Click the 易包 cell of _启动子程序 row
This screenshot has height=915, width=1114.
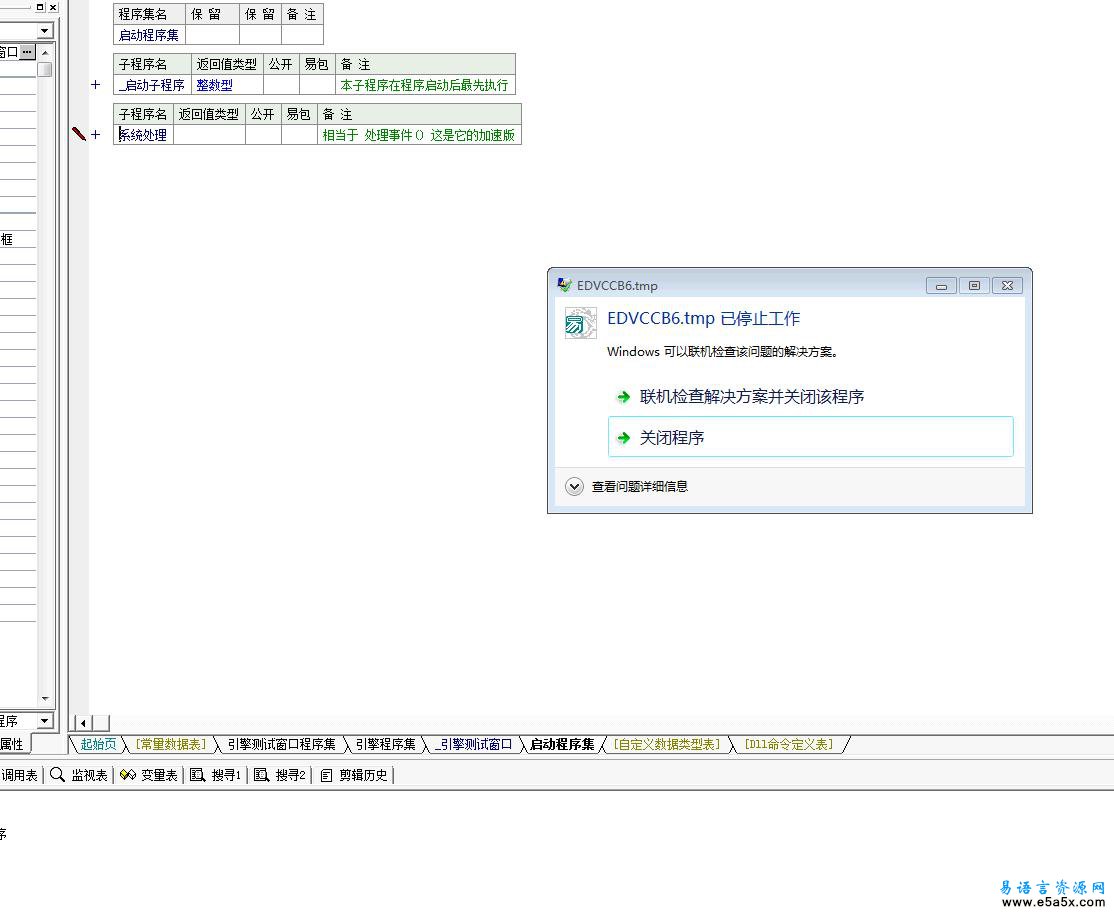tap(318, 85)
